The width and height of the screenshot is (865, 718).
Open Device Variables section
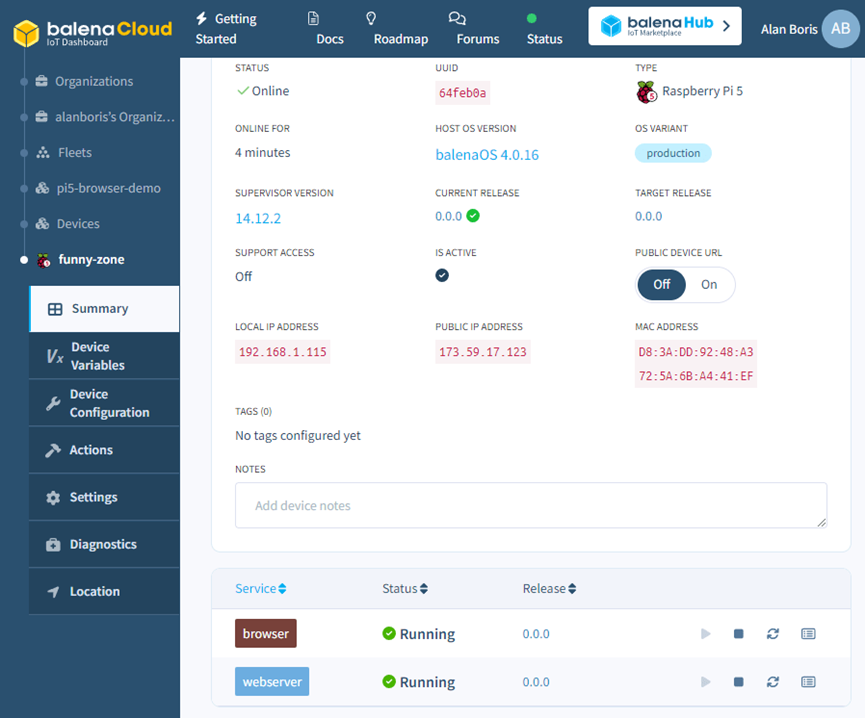(104, 356)
